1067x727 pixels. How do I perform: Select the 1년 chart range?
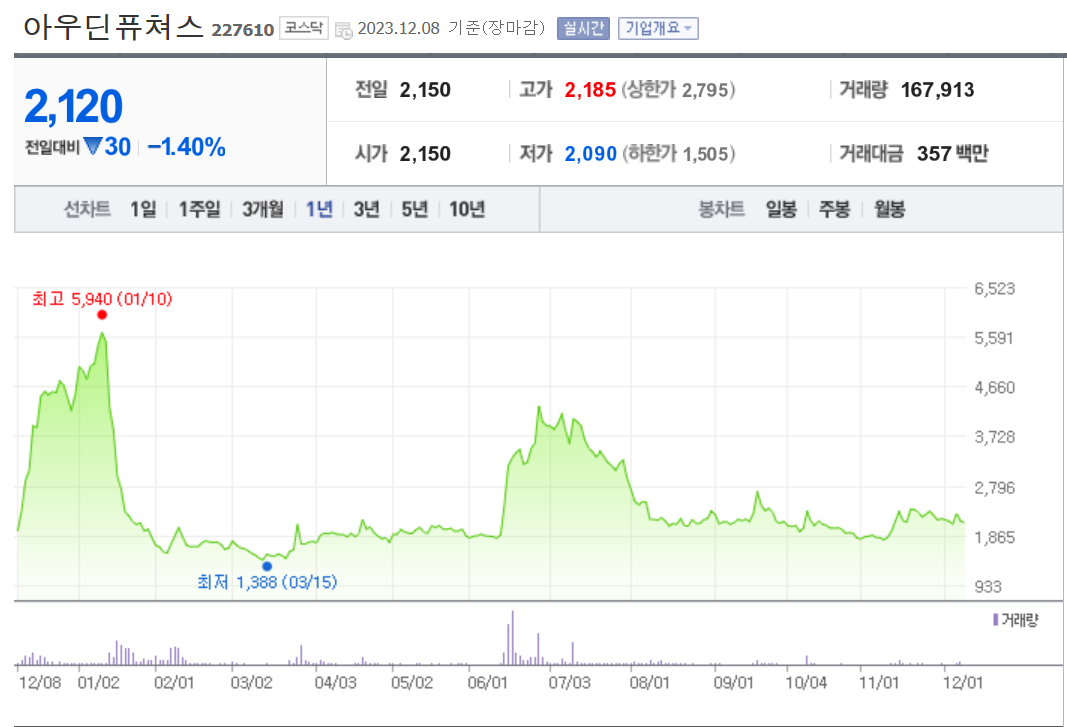(319, 209)
